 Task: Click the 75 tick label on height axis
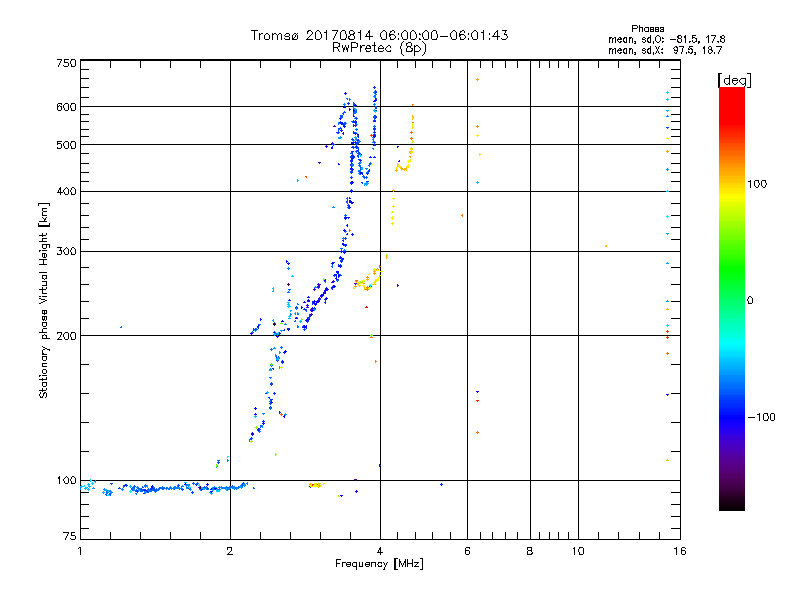pos(69,536)
